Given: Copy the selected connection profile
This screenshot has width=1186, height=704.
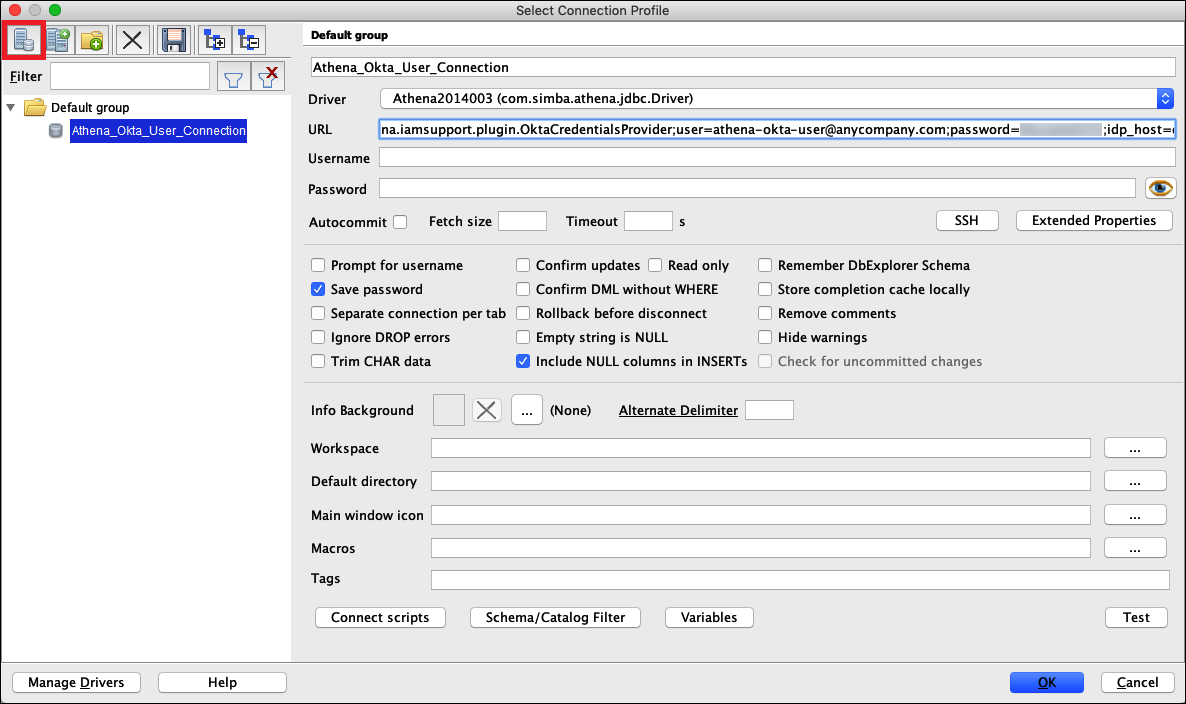Looking at the screenshot, I should [58, 40].
